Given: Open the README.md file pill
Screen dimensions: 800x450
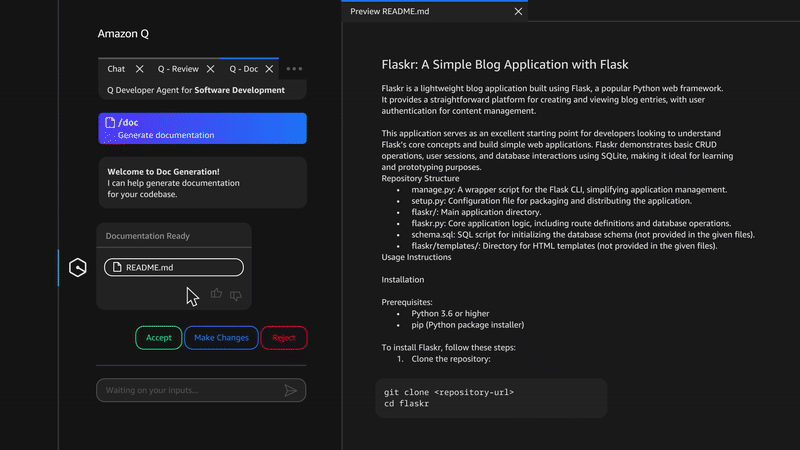Looking at the screenshot, I should coord(174,267).
